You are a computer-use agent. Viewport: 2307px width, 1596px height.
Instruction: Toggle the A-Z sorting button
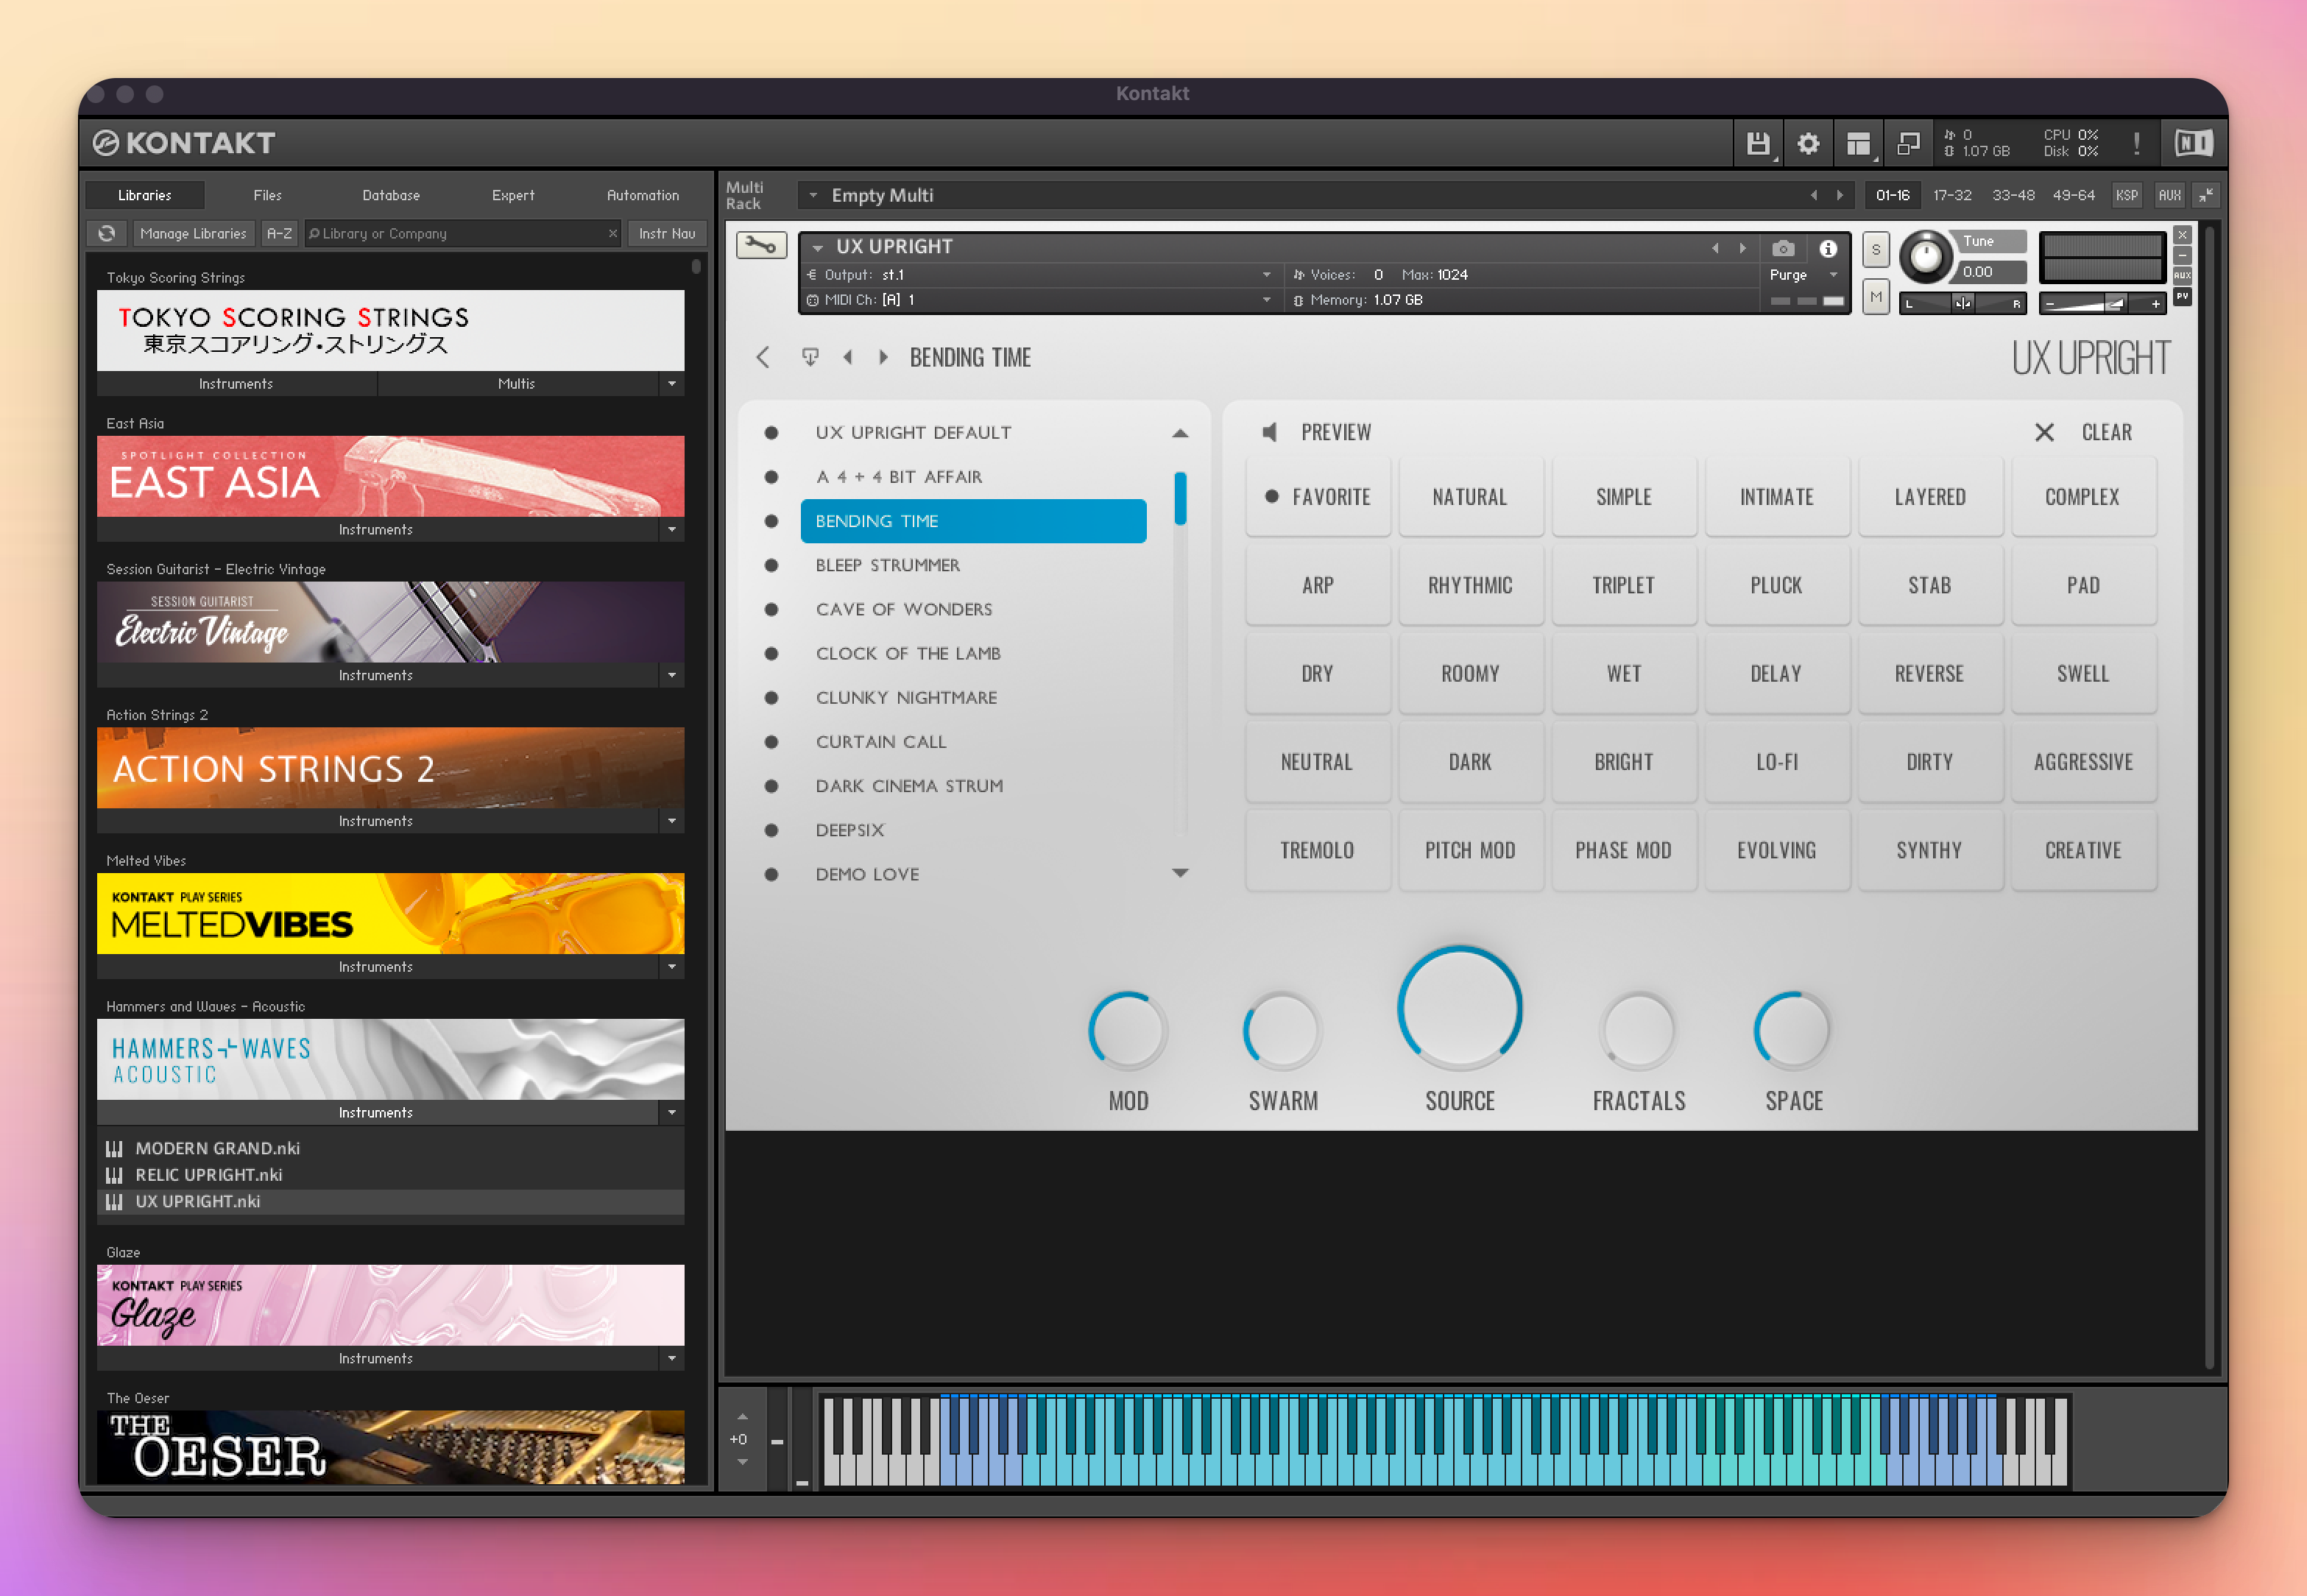point(279,233)
